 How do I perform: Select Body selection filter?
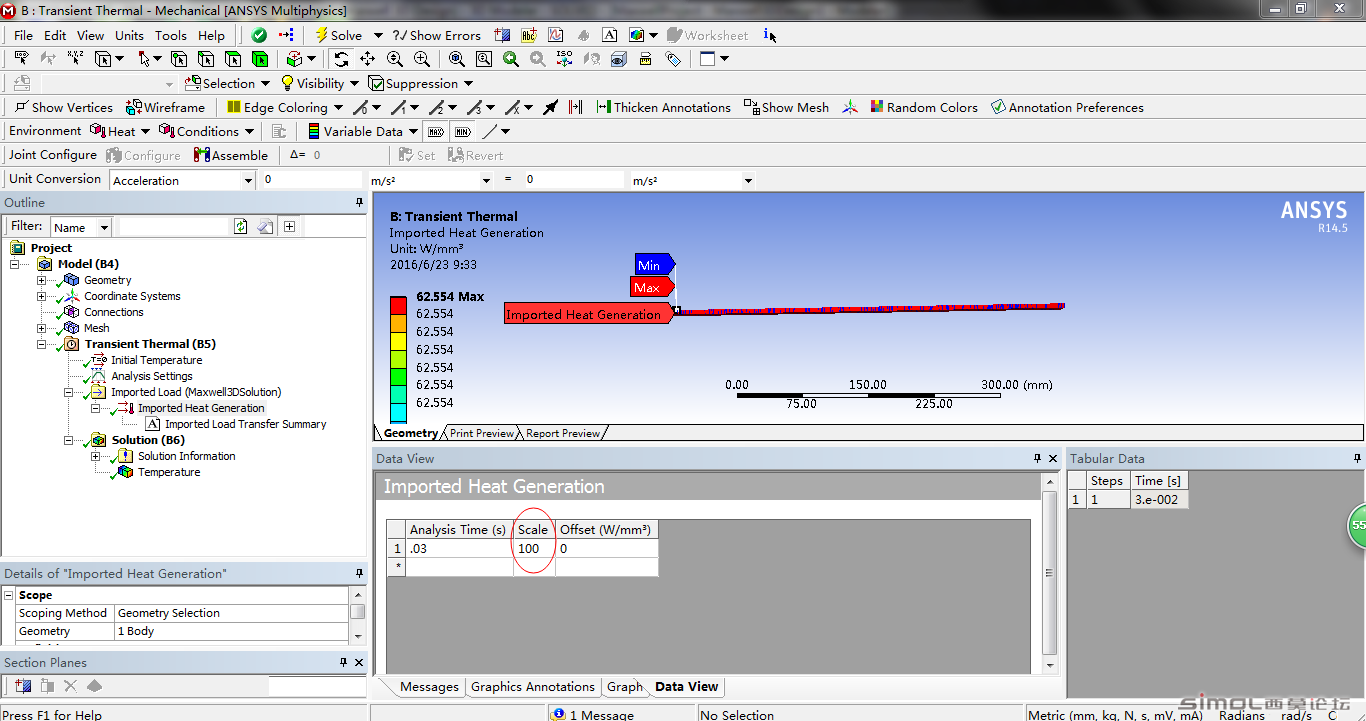click(x=260, y=59)
